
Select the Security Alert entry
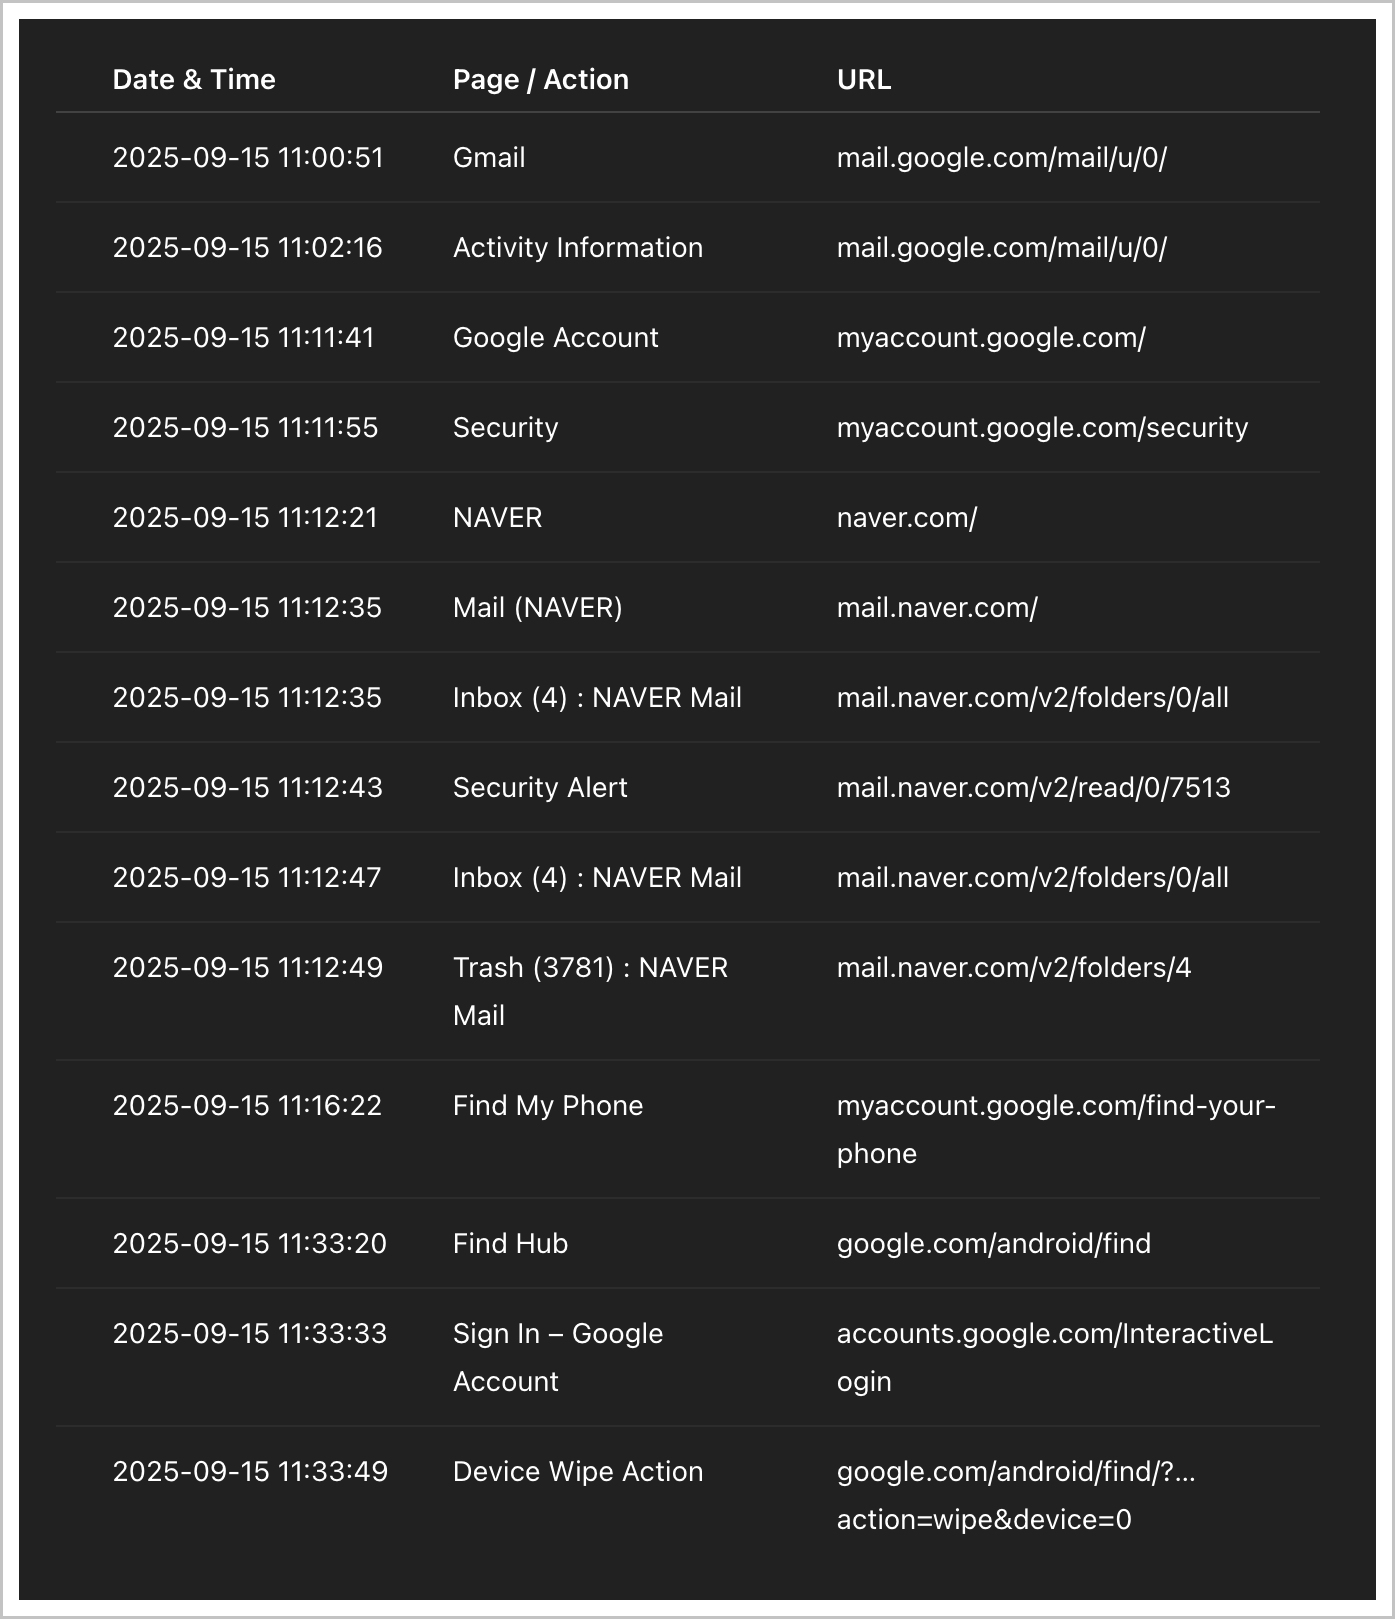click(x=540, y=788)
